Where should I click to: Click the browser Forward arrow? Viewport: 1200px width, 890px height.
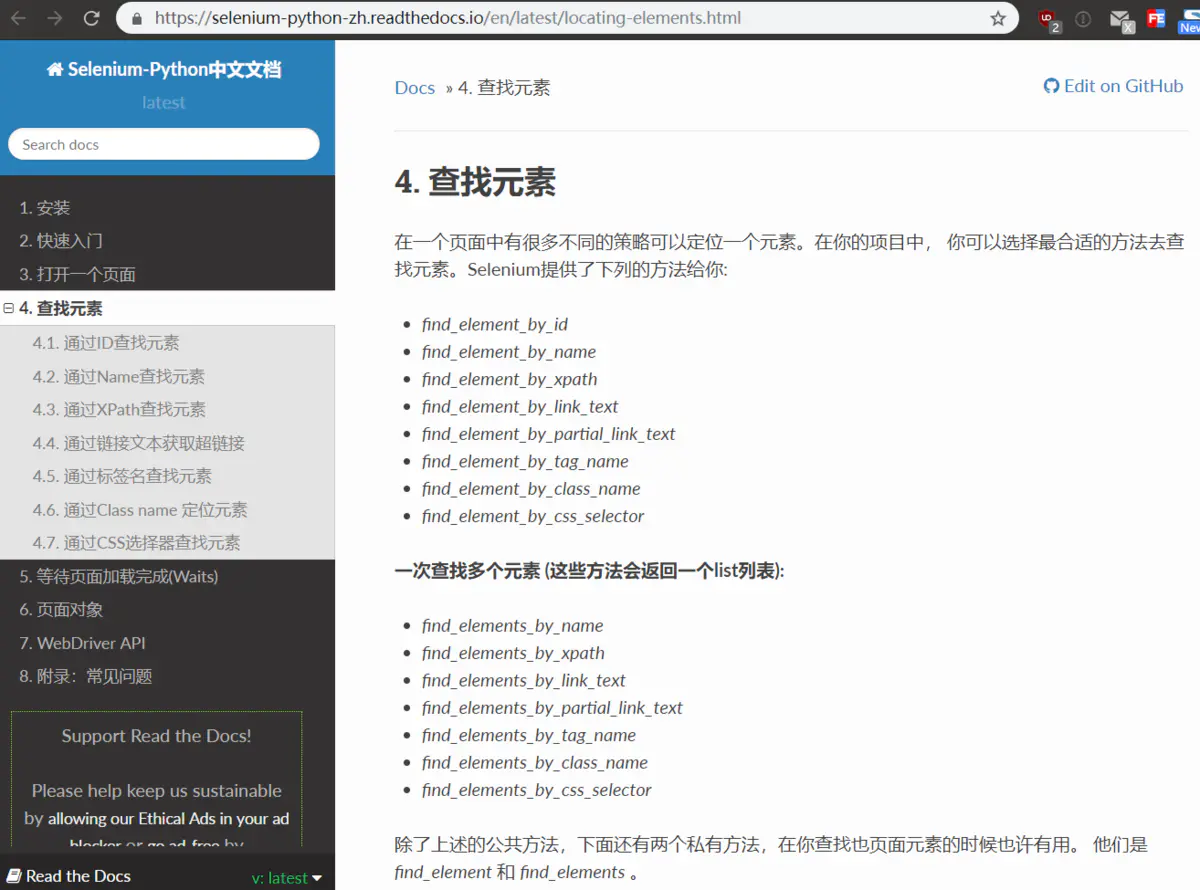(55, 18)
